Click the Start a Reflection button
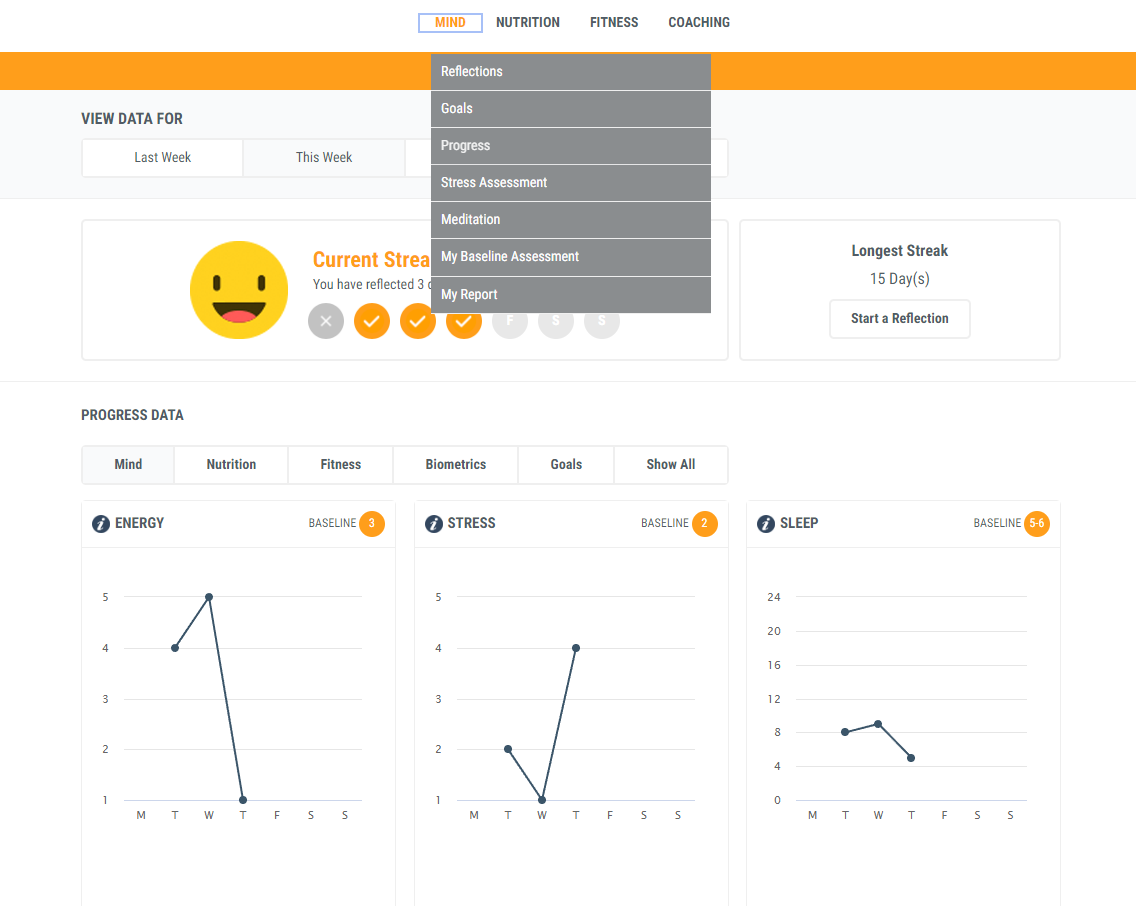This screenshot has height=906, width=1136. tap(899, 319)
